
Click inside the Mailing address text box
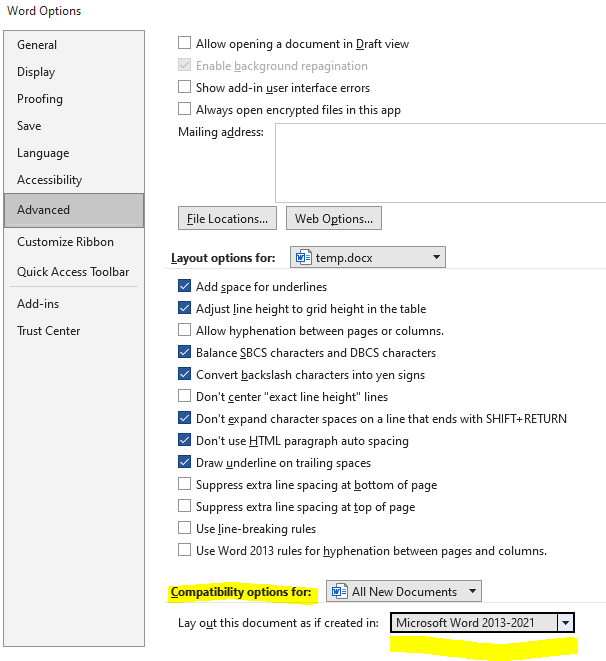(440, 163)
